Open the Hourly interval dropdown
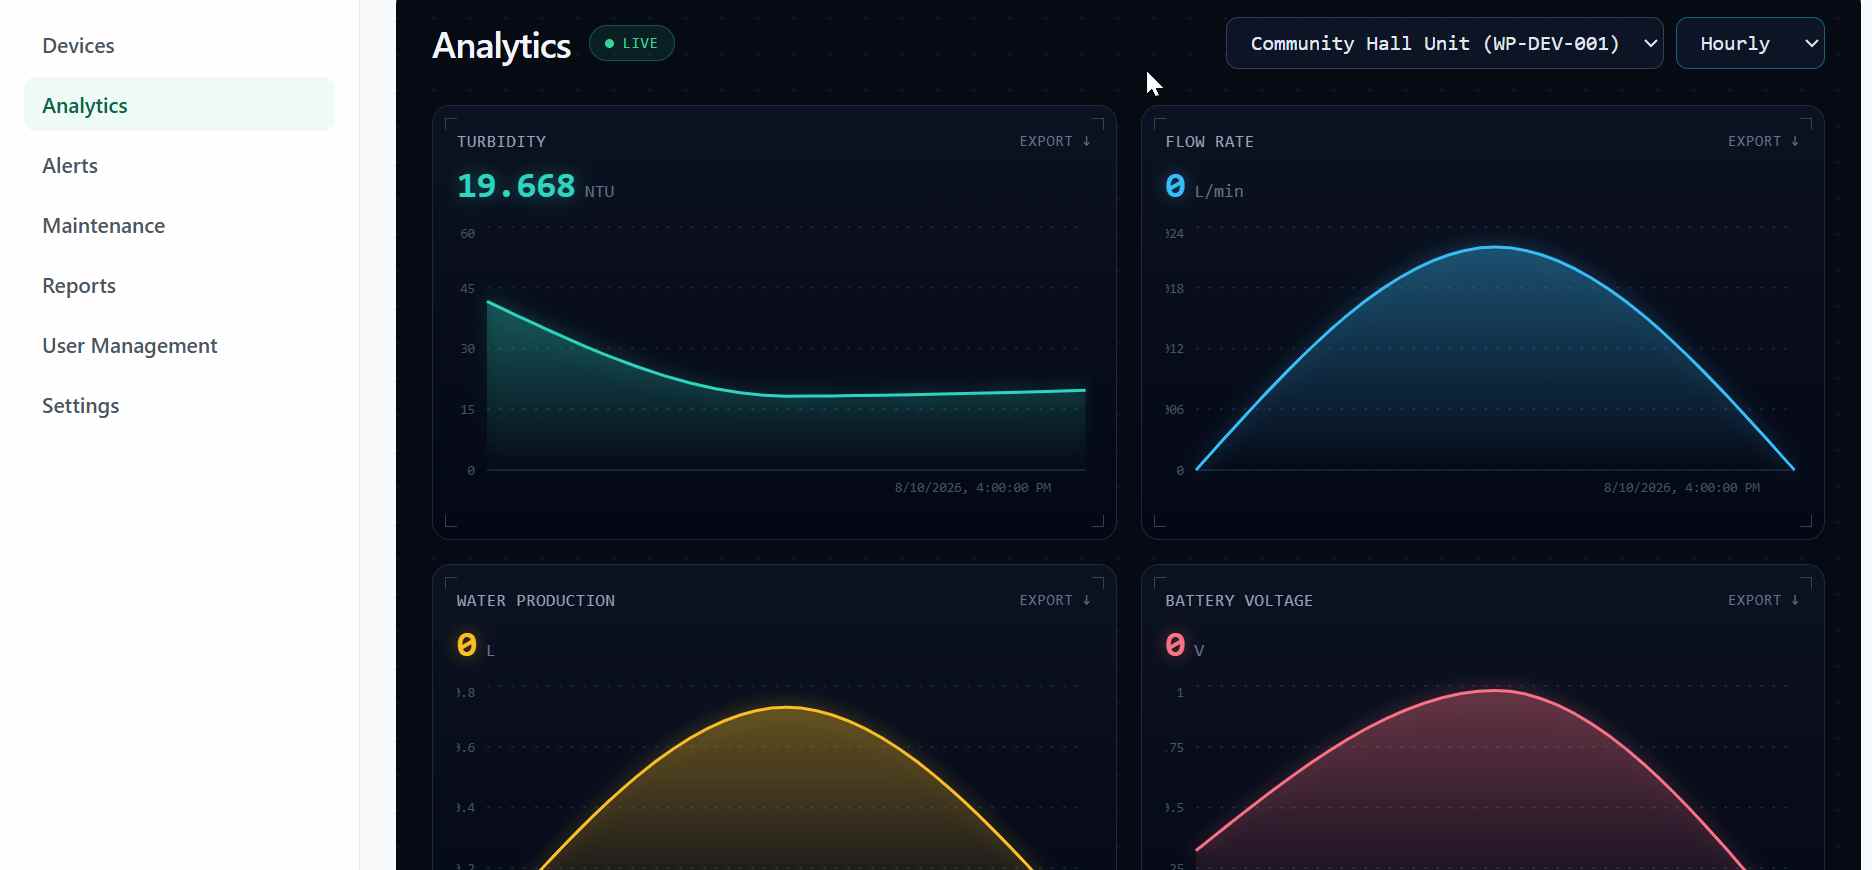This screenshot has height=870, width=1872. [1750, 43]
